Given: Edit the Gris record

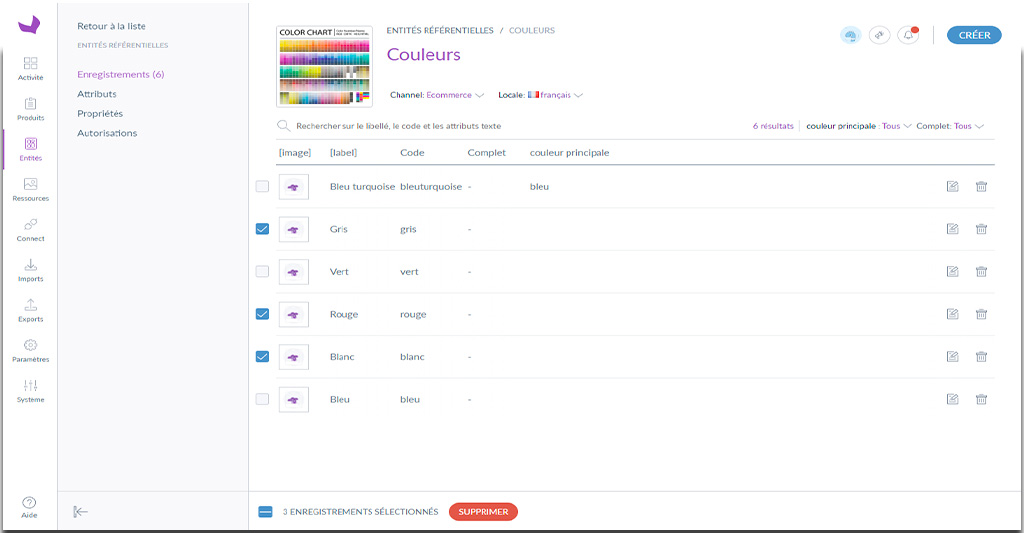Looking at the screenshot, I should tap(953, 229).
